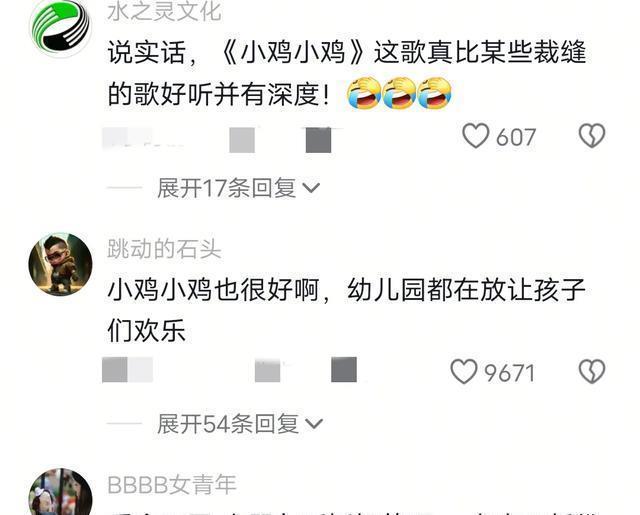This screenshot has height=515, width=640.
Task: Open username 水之灵文化
Action: 164,11
